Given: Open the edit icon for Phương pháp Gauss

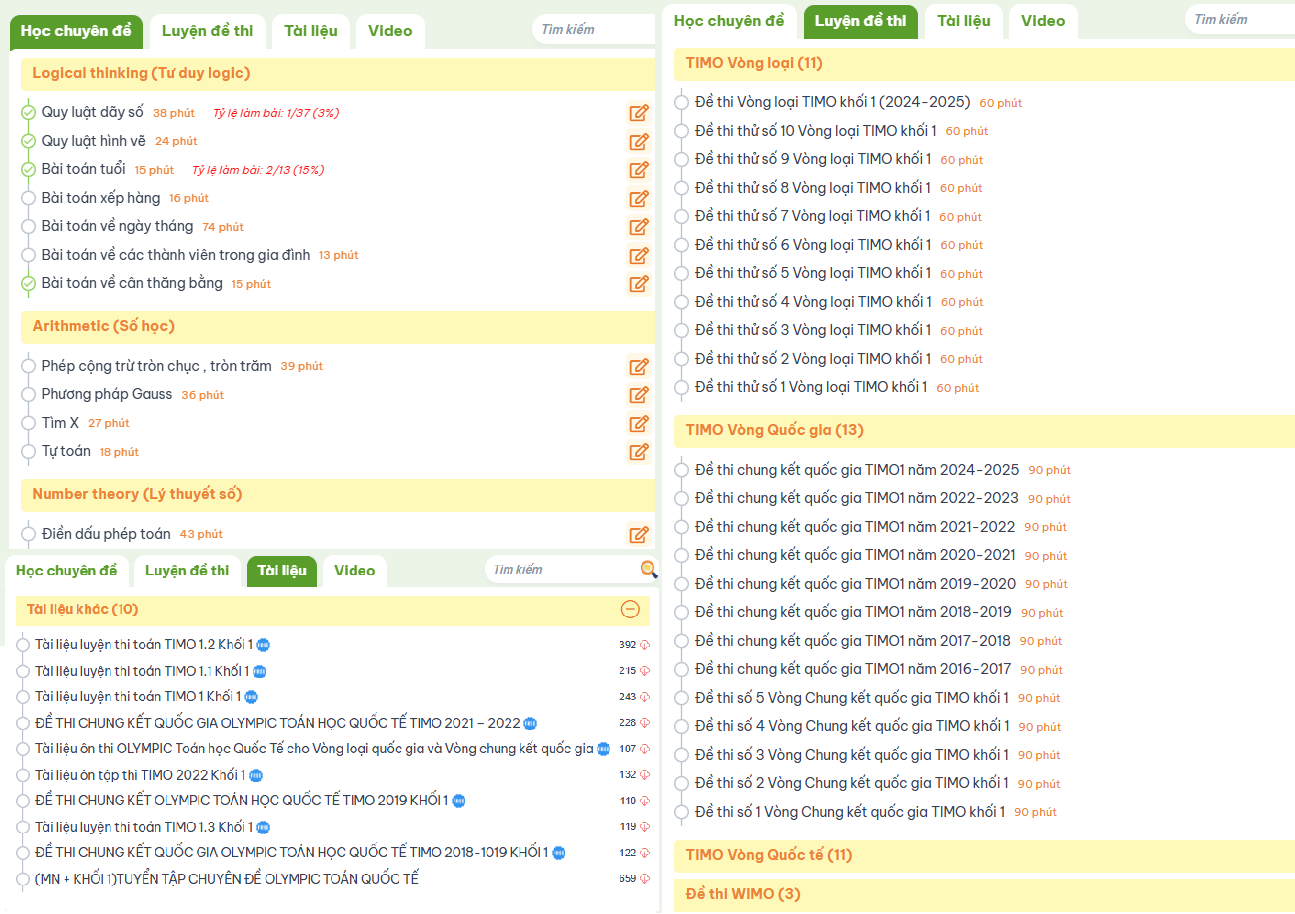Looking at the screenshot, I should click(639, 395).
